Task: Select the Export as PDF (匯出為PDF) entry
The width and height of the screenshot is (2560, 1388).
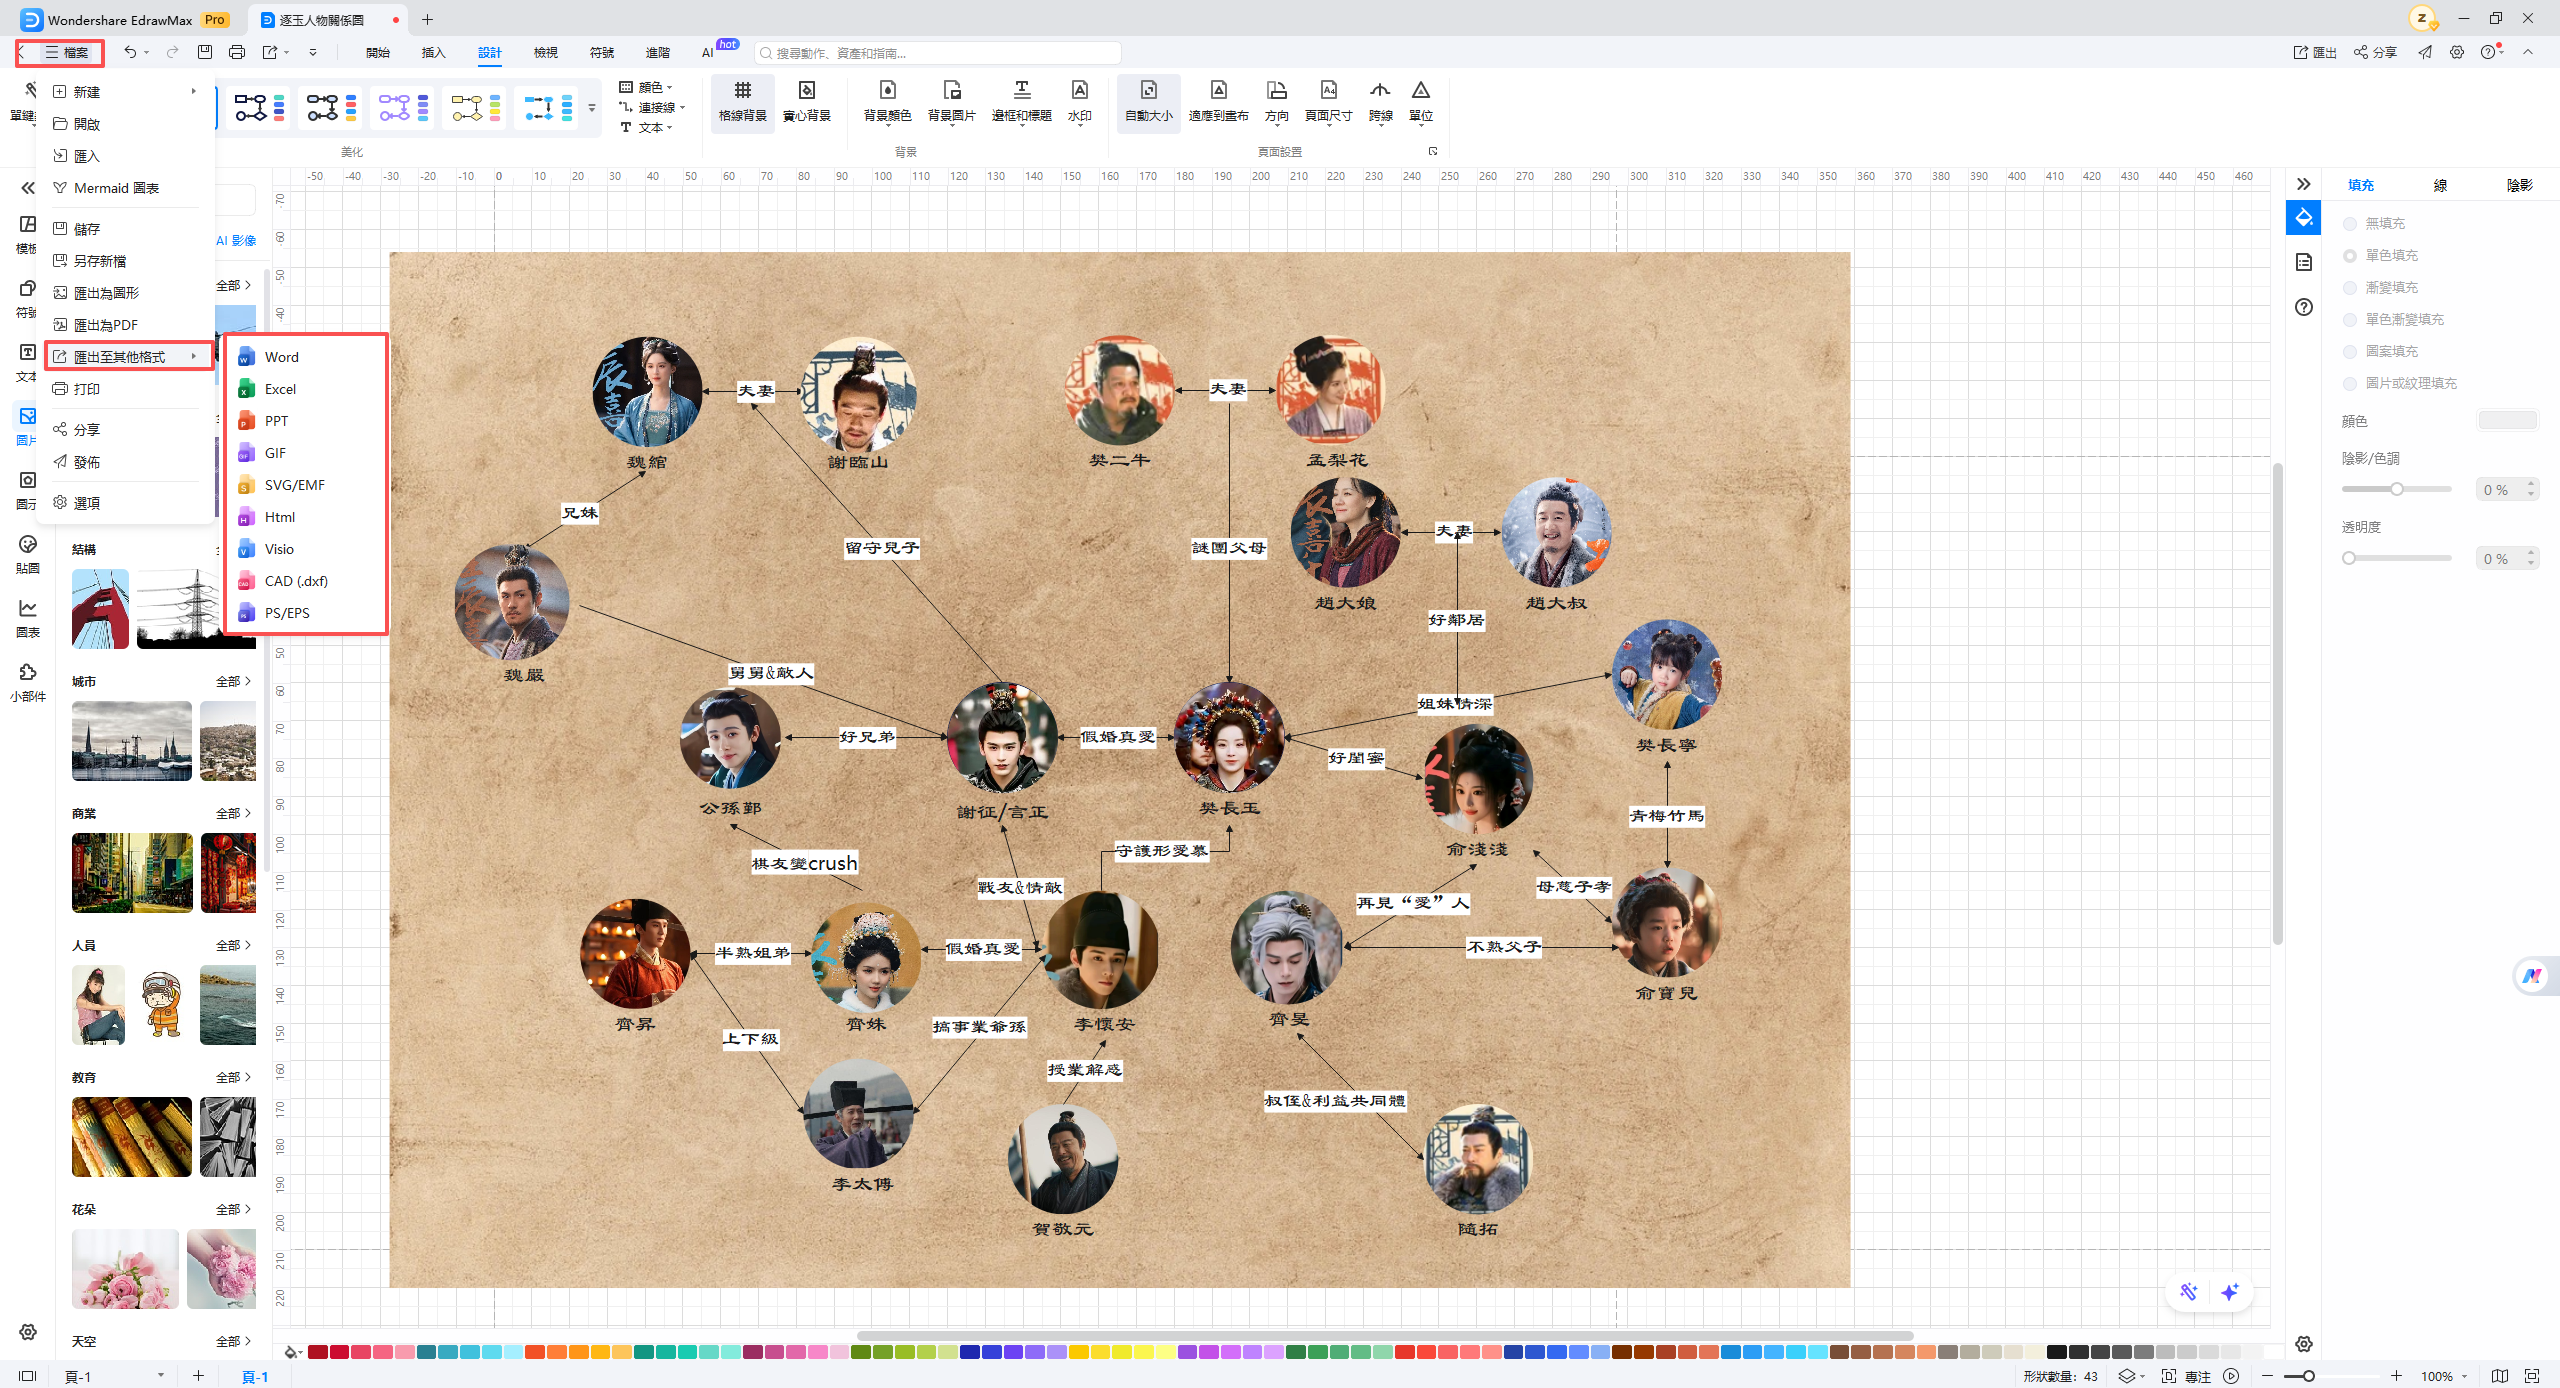Action: tap(106, 325)
